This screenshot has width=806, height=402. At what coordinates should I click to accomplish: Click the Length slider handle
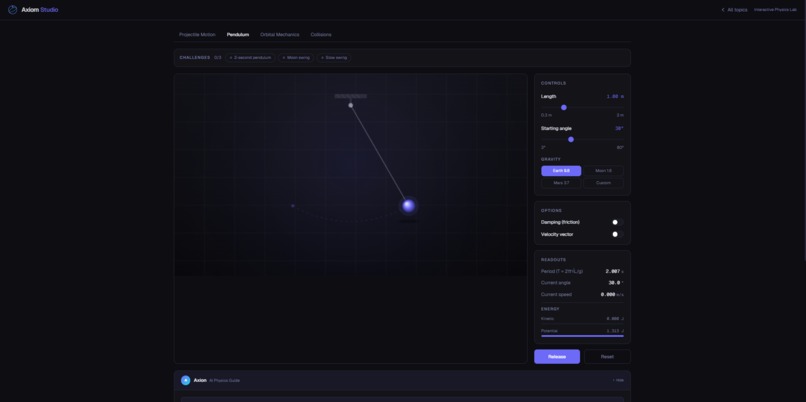[563, 107]
